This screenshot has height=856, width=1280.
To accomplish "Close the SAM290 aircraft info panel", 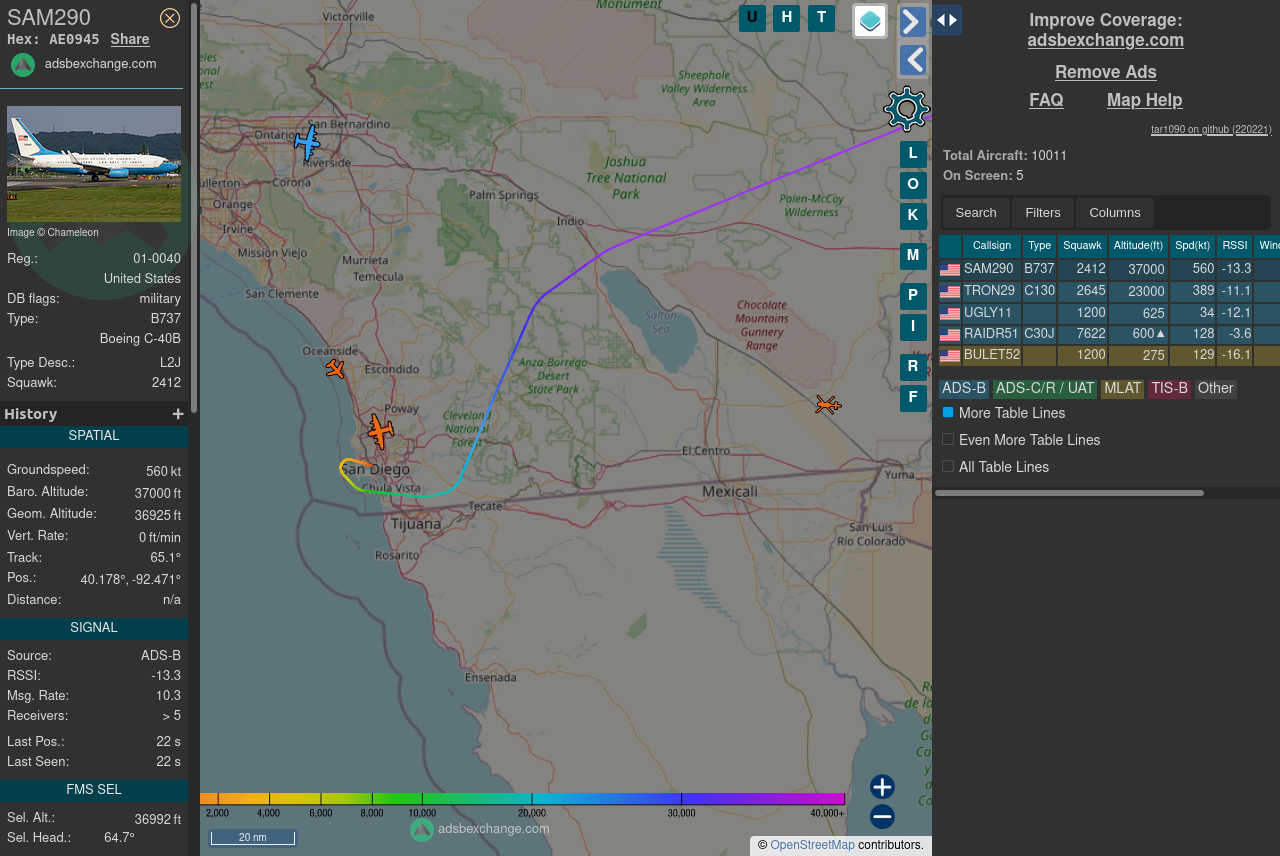I will pos(170,18).
